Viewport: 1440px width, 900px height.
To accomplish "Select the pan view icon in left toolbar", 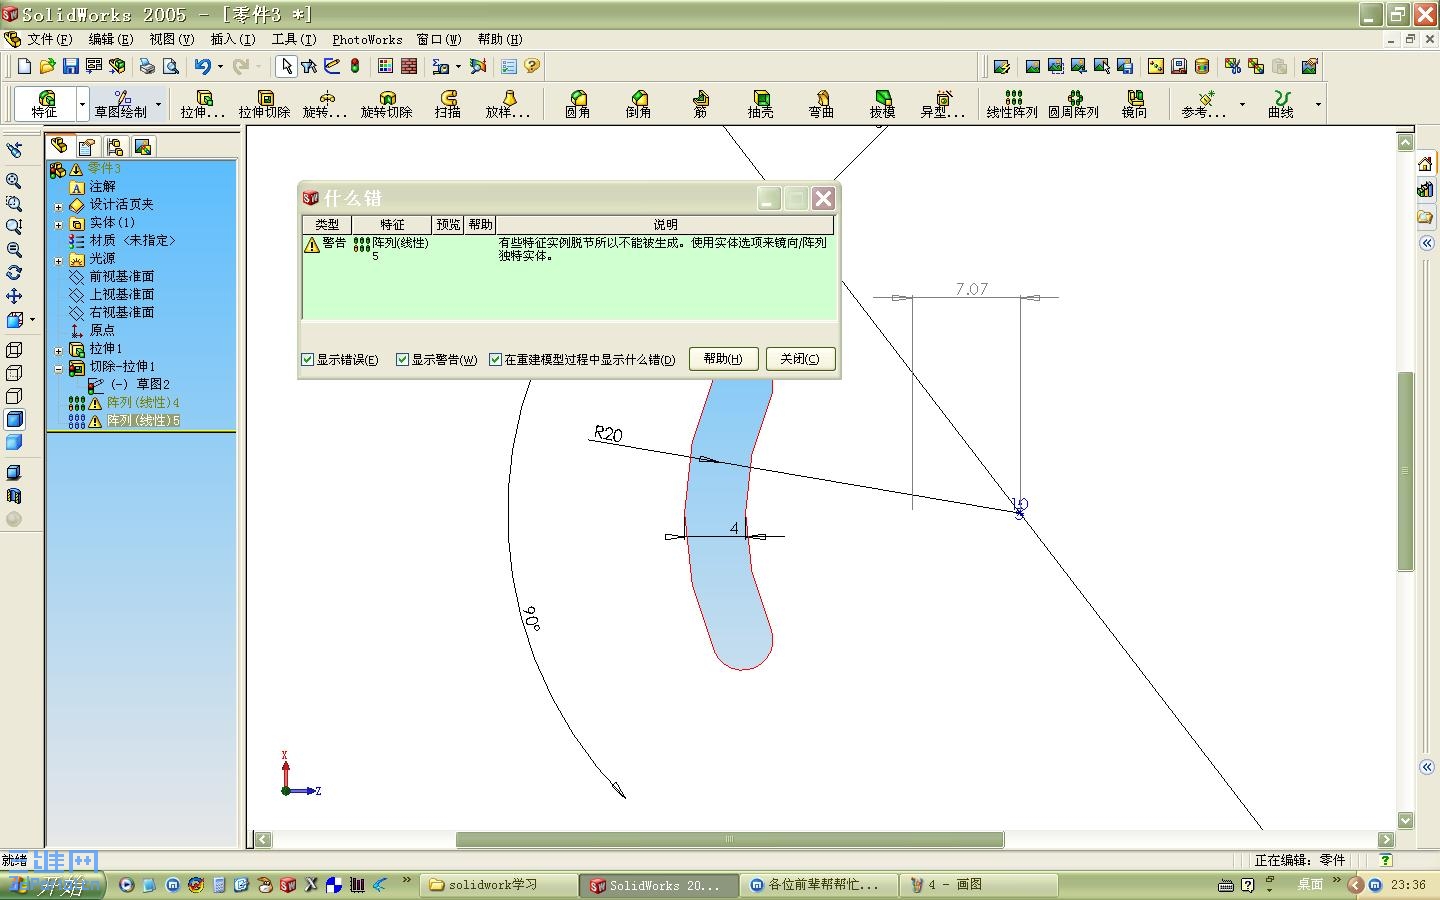I will pyautogui.click(x=14, y=296).
